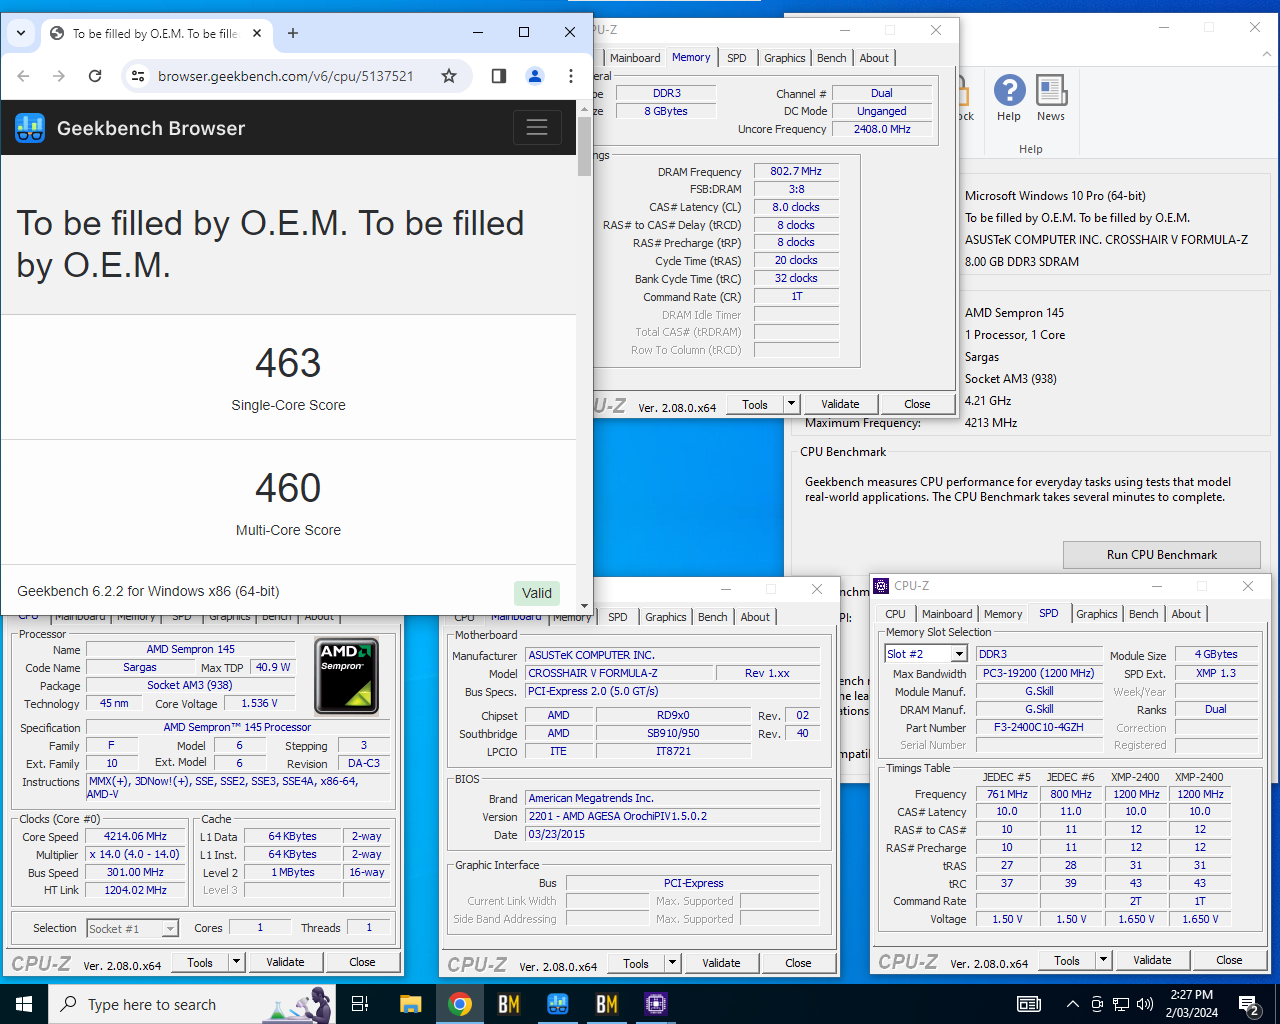
Task: Click the browser page scrollbar thumb
Action: click(x=585, y=145)
